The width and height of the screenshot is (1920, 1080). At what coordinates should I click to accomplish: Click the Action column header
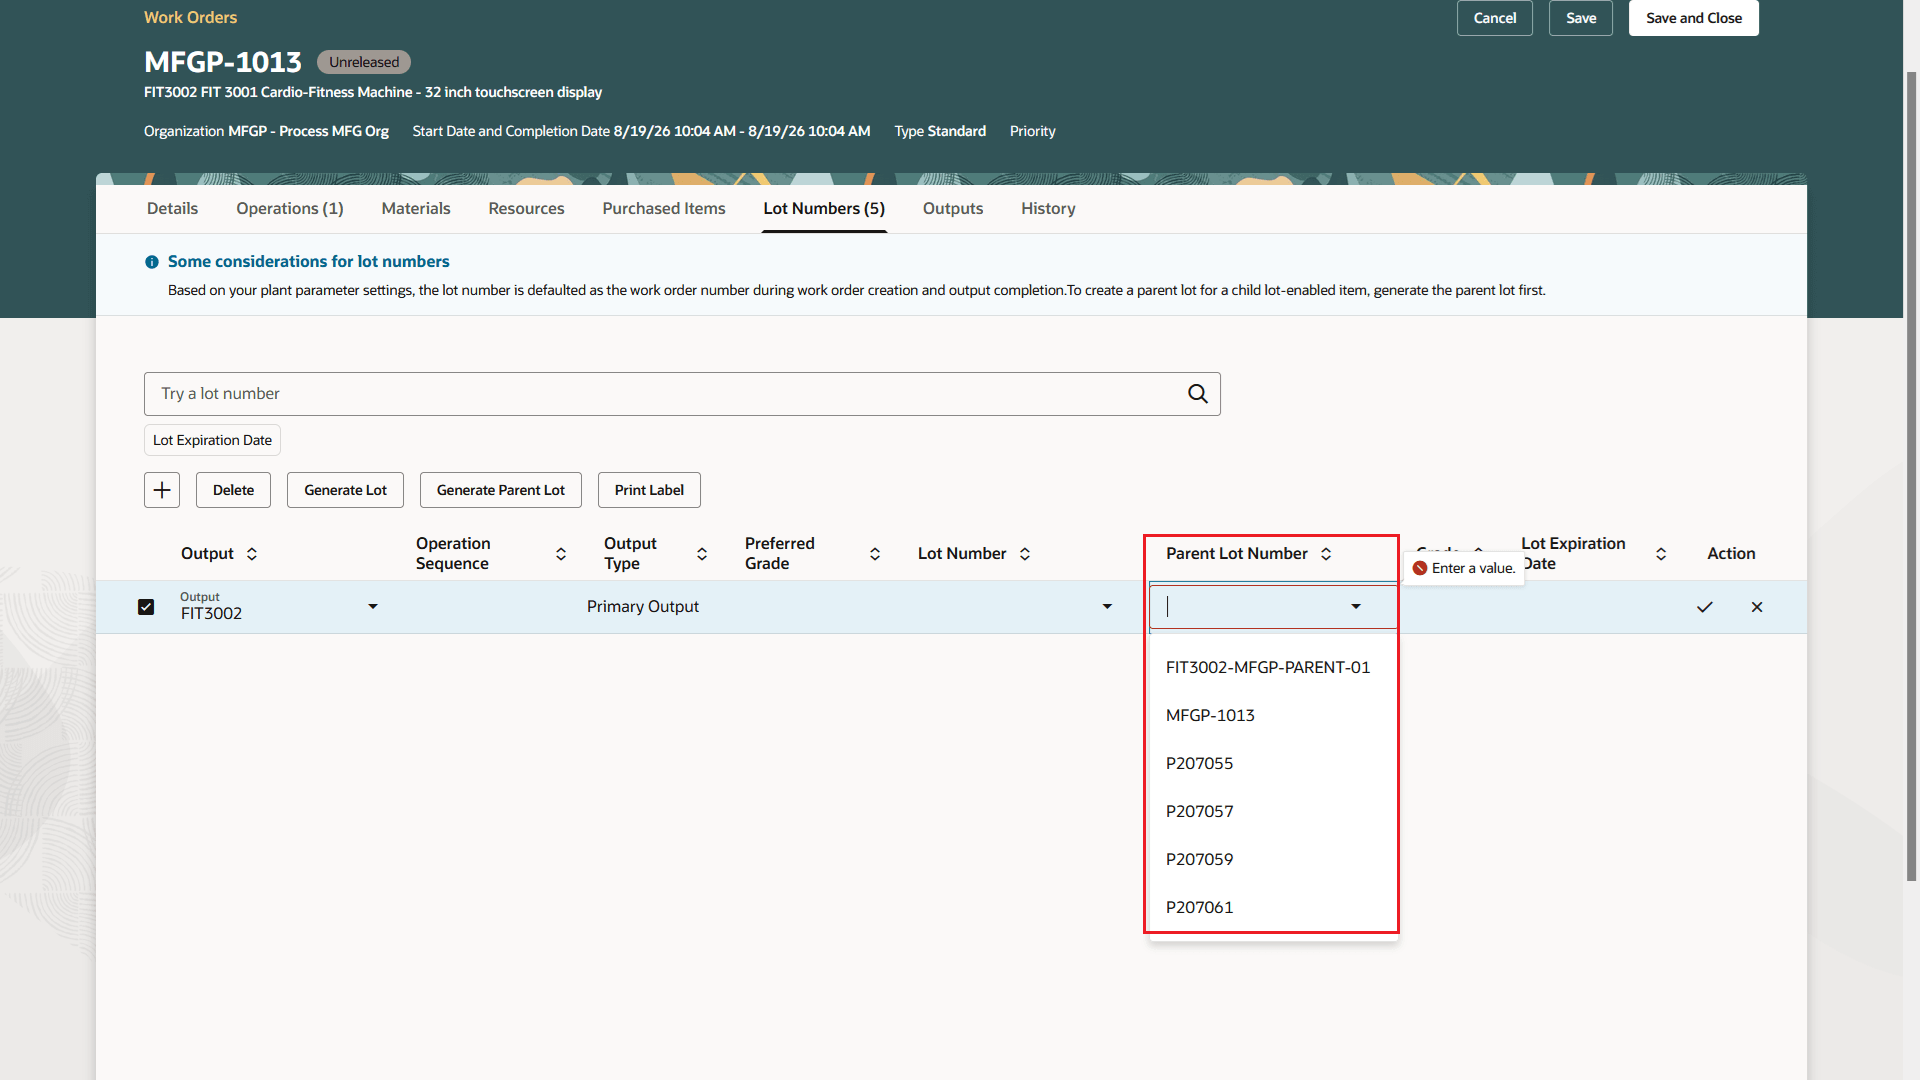[x=1731, y=554]
